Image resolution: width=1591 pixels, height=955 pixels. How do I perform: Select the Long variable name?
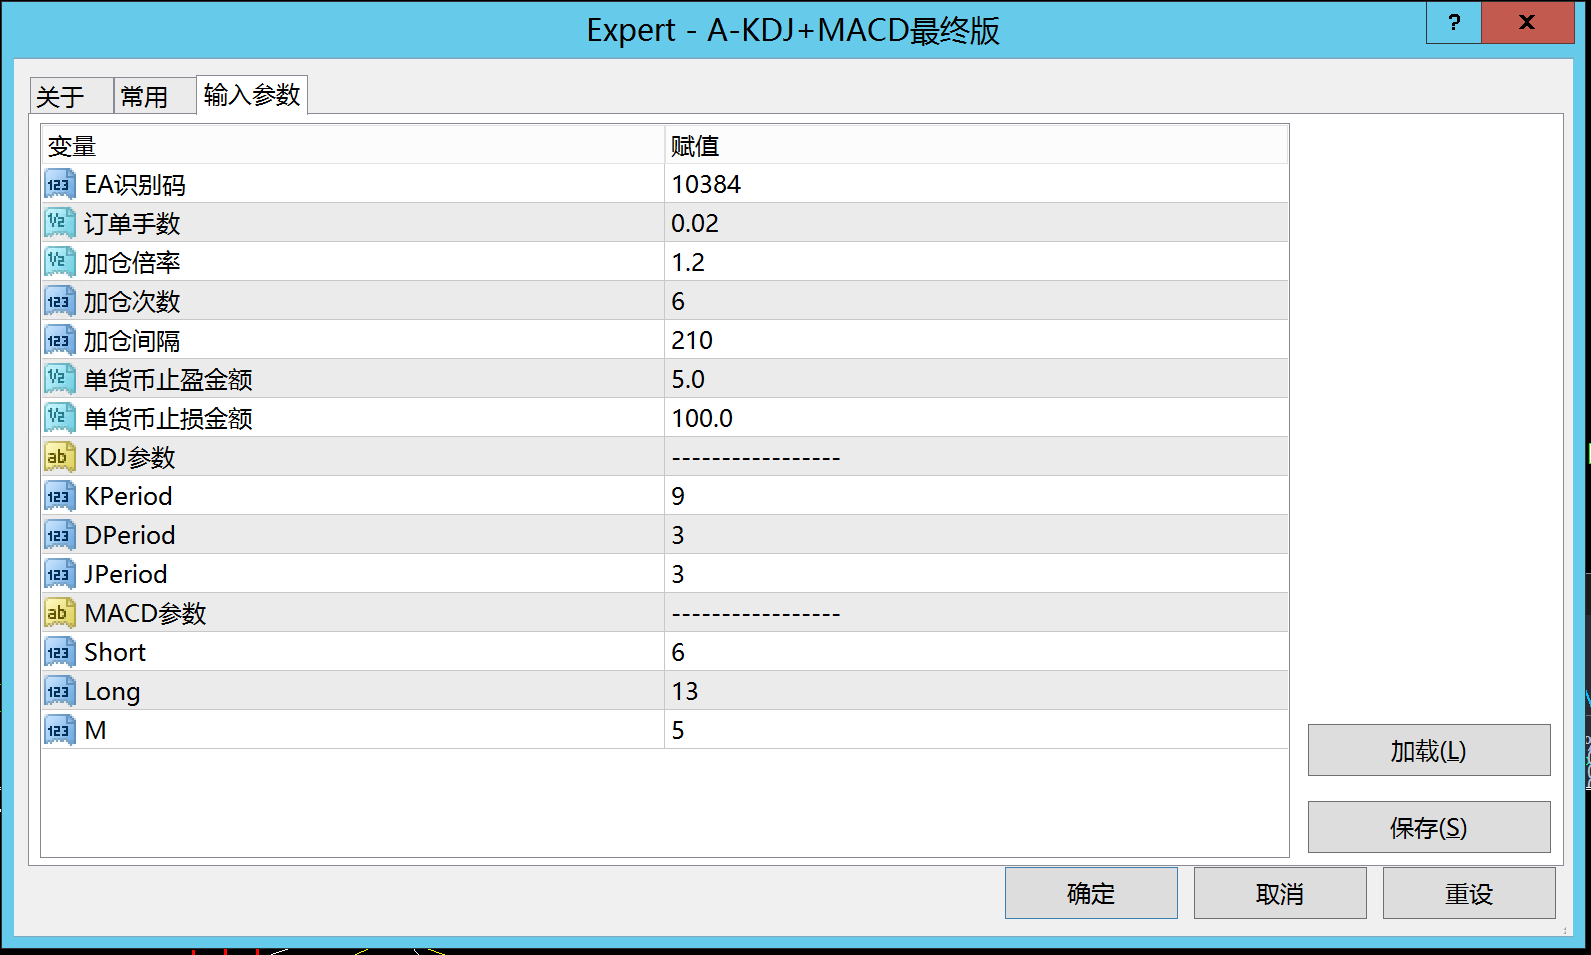[112, 691]
